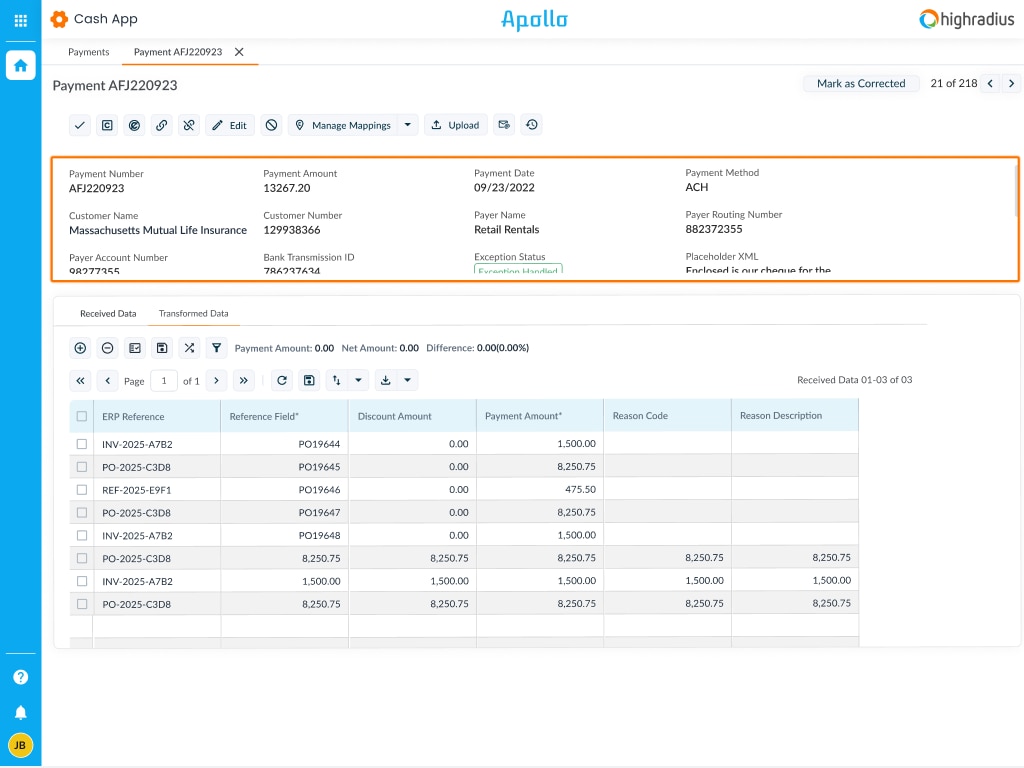Switch to the Received Data tab
Image resolution: width=1024 pixels, height=768 pixels.
108,314
